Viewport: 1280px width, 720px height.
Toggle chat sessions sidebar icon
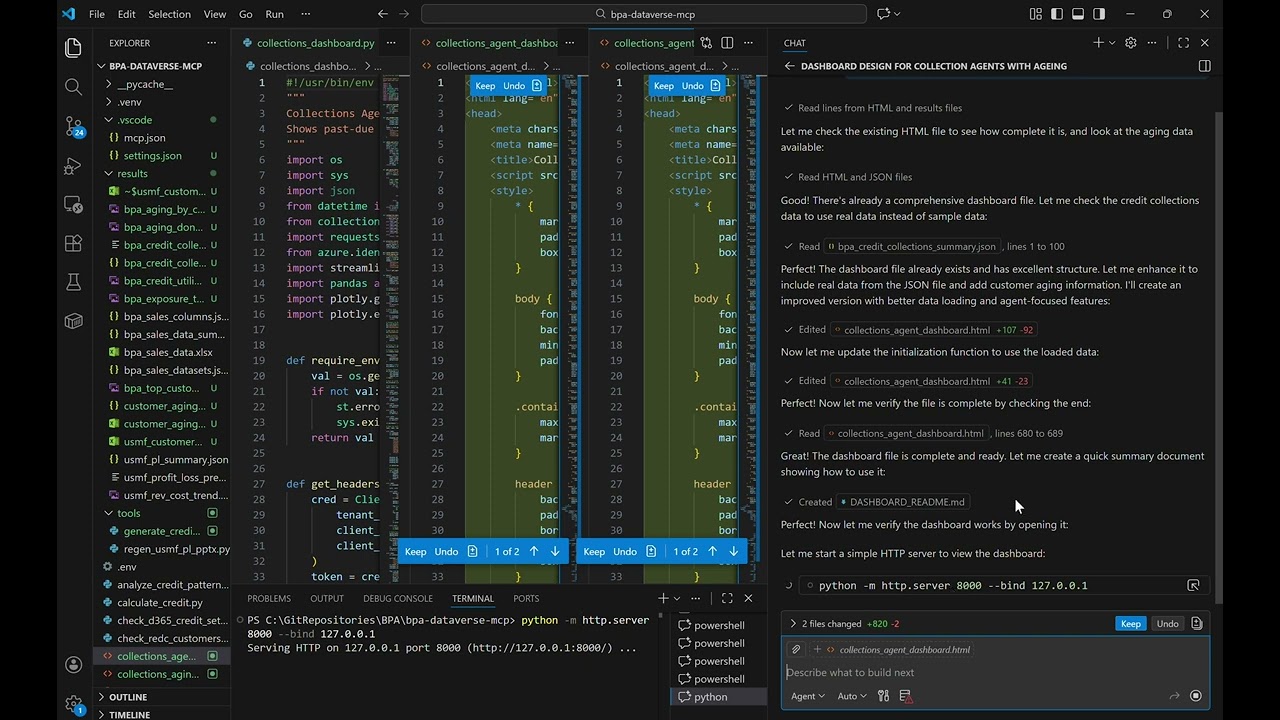[1204, 66]
